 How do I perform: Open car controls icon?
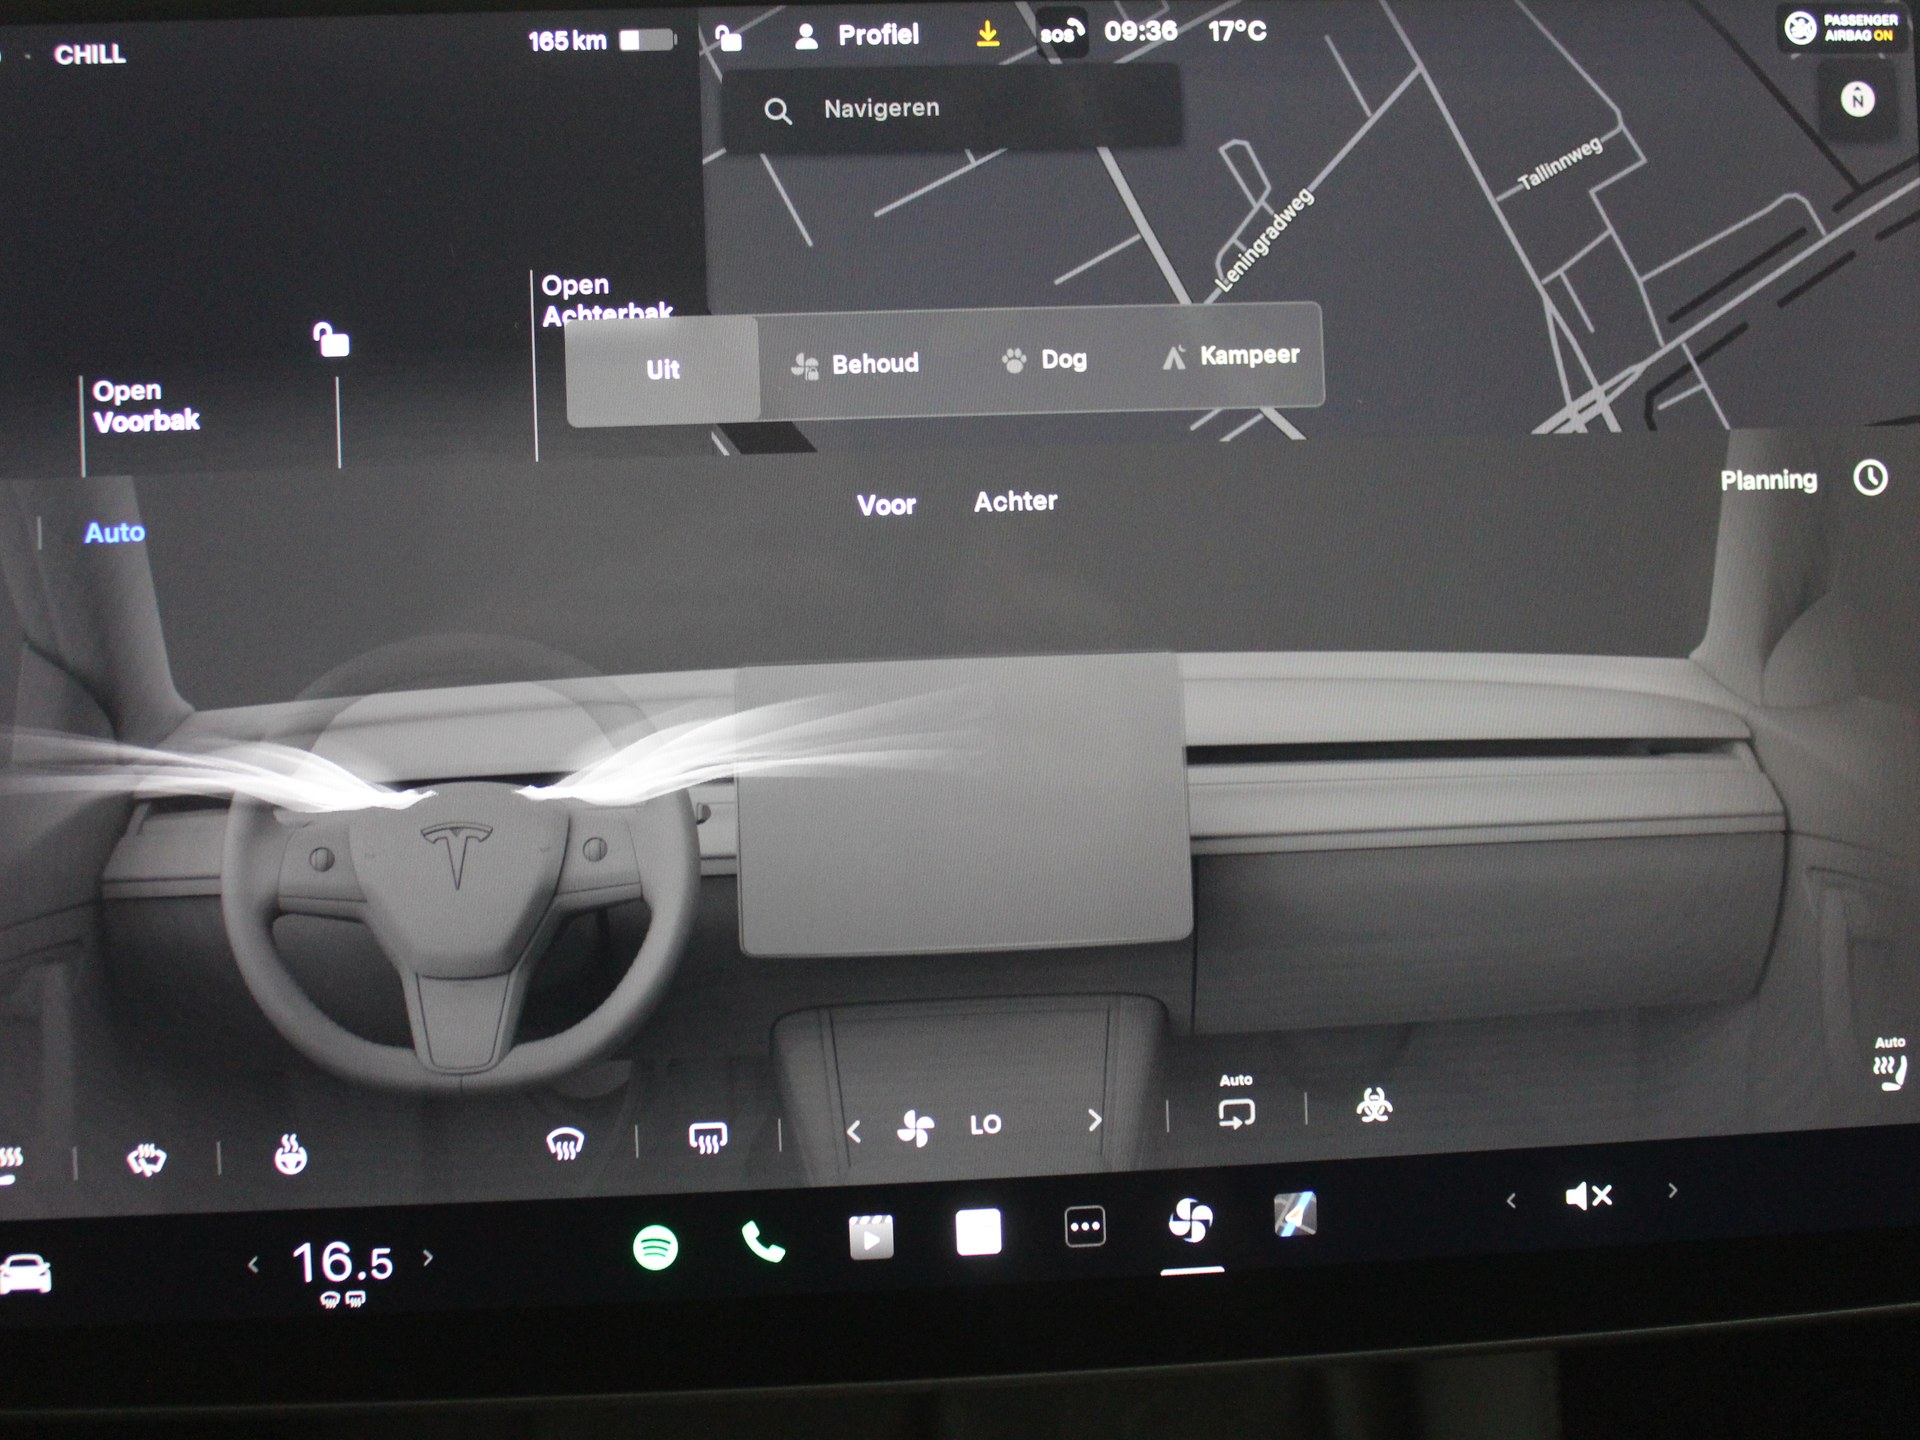pos(26,1274)
